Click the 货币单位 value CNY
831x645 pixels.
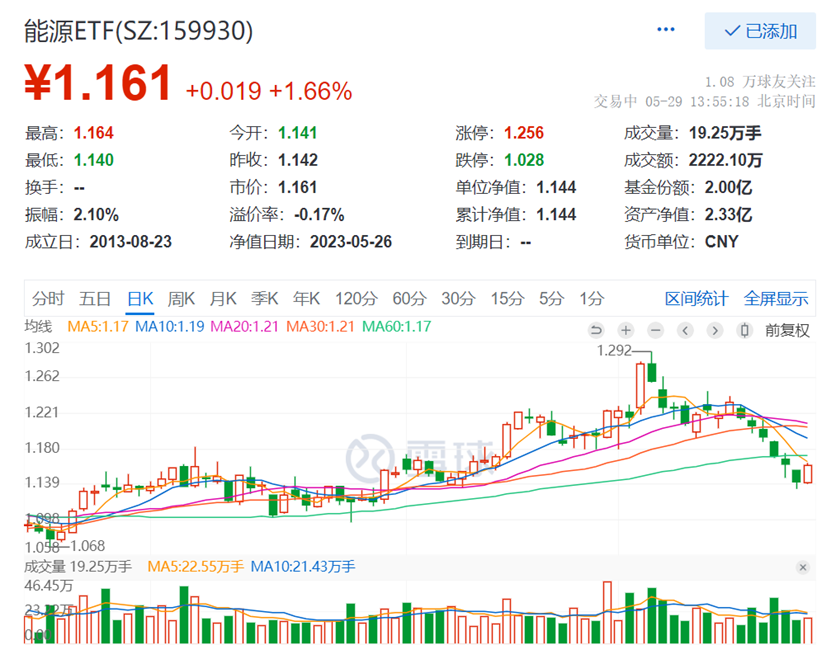[x=721, y=242]
